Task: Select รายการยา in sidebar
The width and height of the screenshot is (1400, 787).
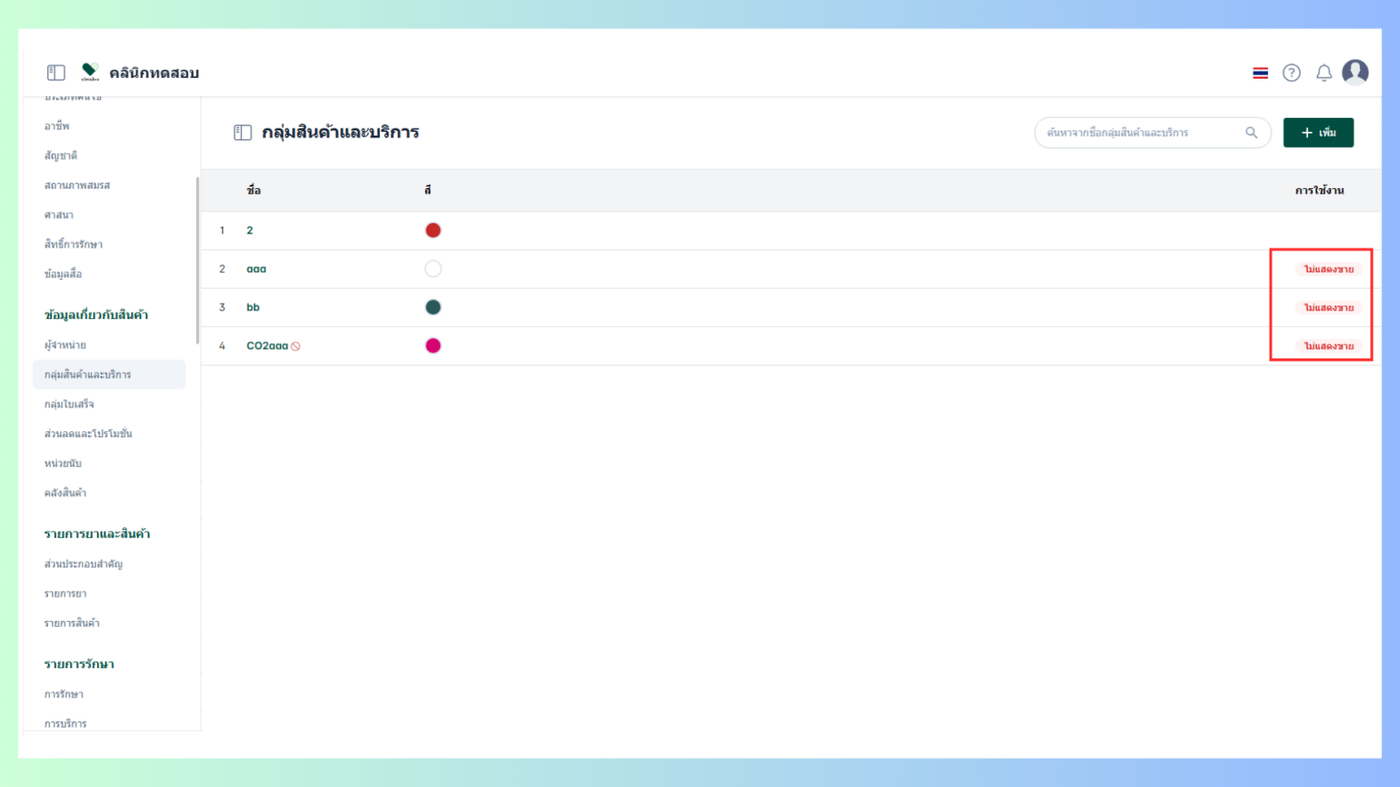Action: 65,594
